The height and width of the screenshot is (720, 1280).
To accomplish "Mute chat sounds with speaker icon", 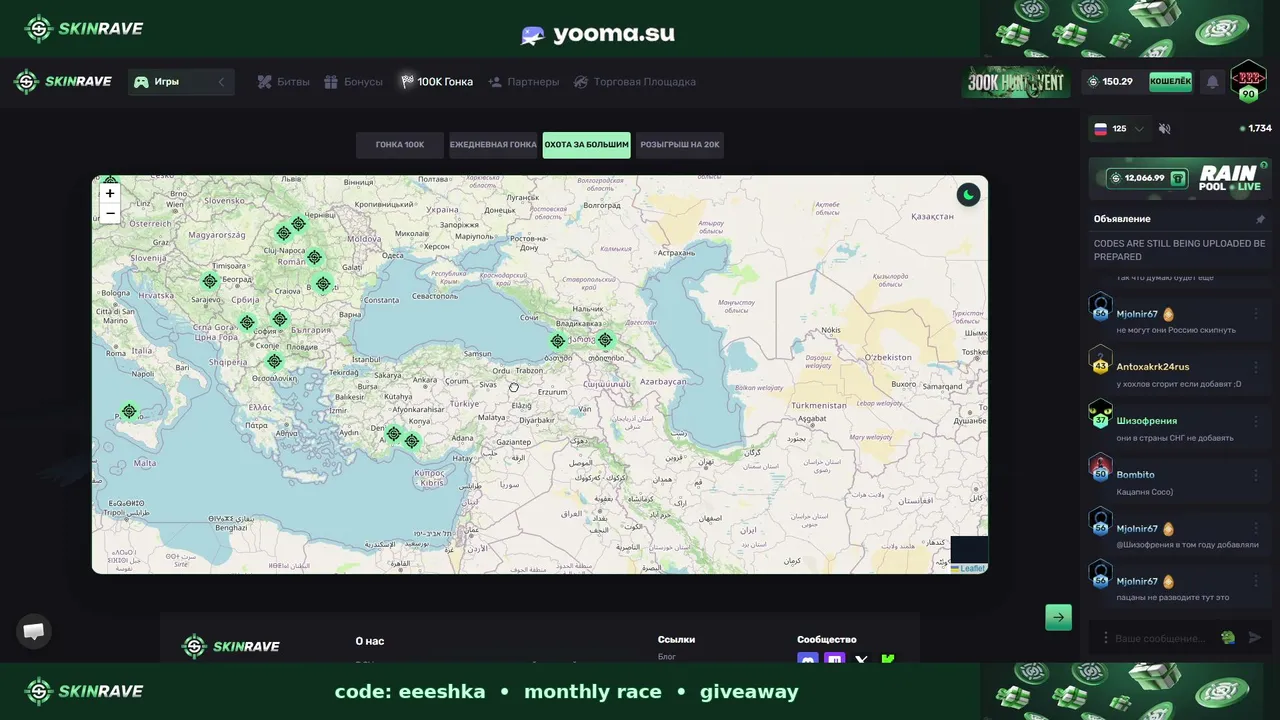I will (x=1165, y=129).
